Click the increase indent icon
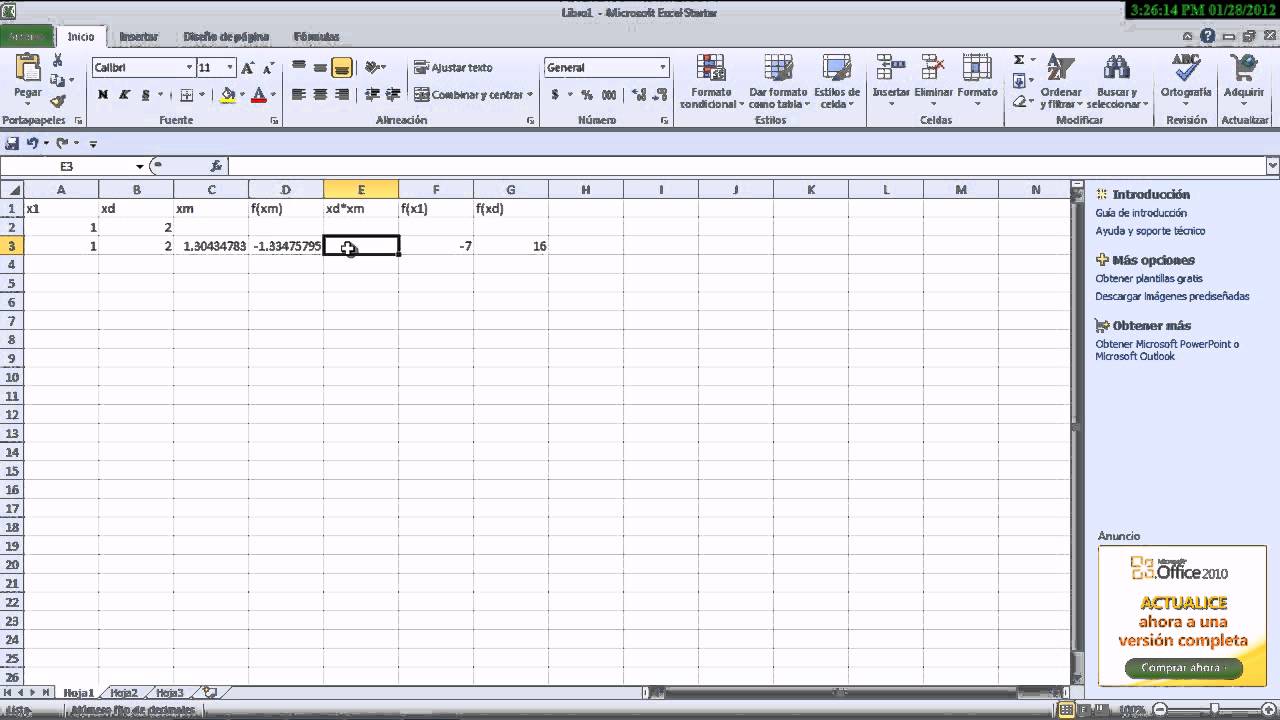 (x=393, y=95)
